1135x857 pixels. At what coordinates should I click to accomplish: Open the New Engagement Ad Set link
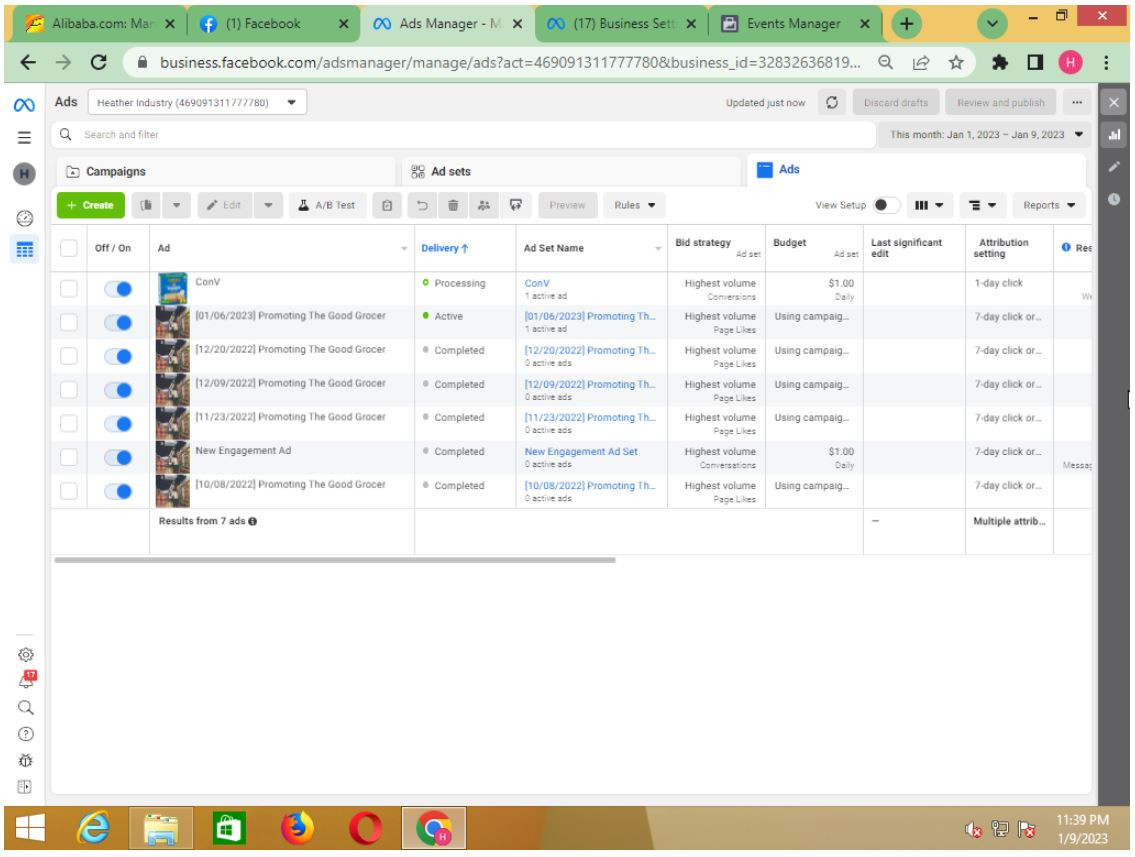coord(581,452)
